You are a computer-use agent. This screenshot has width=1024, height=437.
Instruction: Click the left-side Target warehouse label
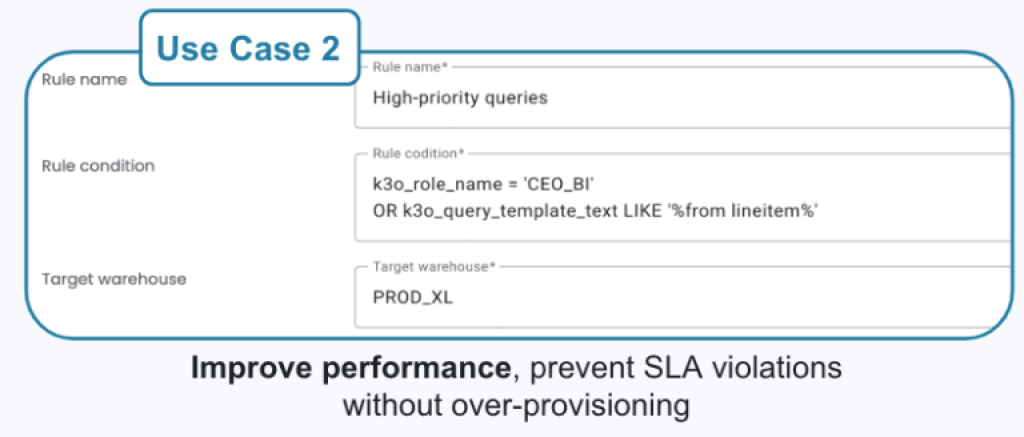coord(112,279)
